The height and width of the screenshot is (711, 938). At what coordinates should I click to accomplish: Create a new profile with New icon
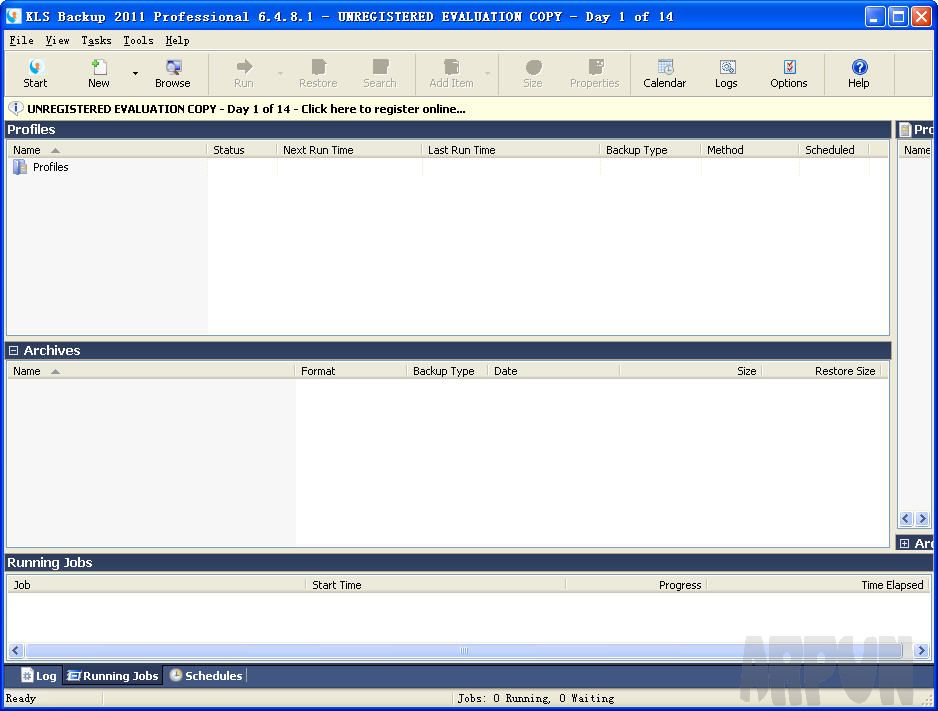pyautogui.click(x=99, y=74)
